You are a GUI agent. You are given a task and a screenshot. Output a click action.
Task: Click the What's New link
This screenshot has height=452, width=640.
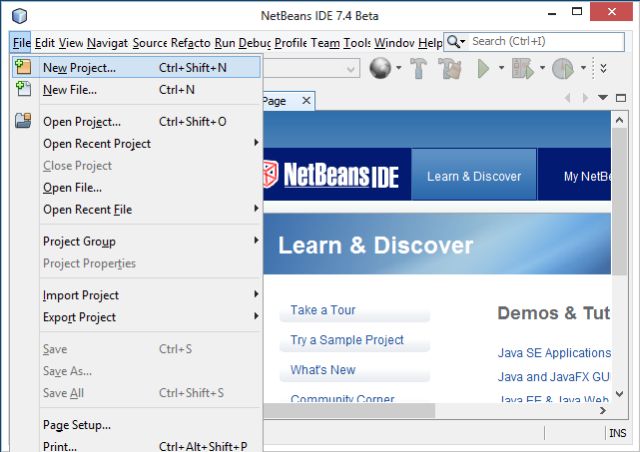click(323, 370)
